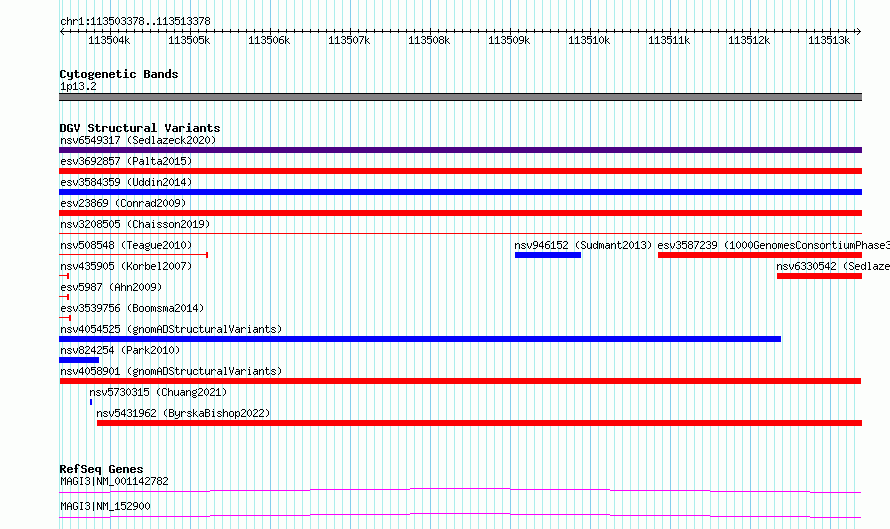
Task: Click ruler position 113511k
Action: (669, 40)
